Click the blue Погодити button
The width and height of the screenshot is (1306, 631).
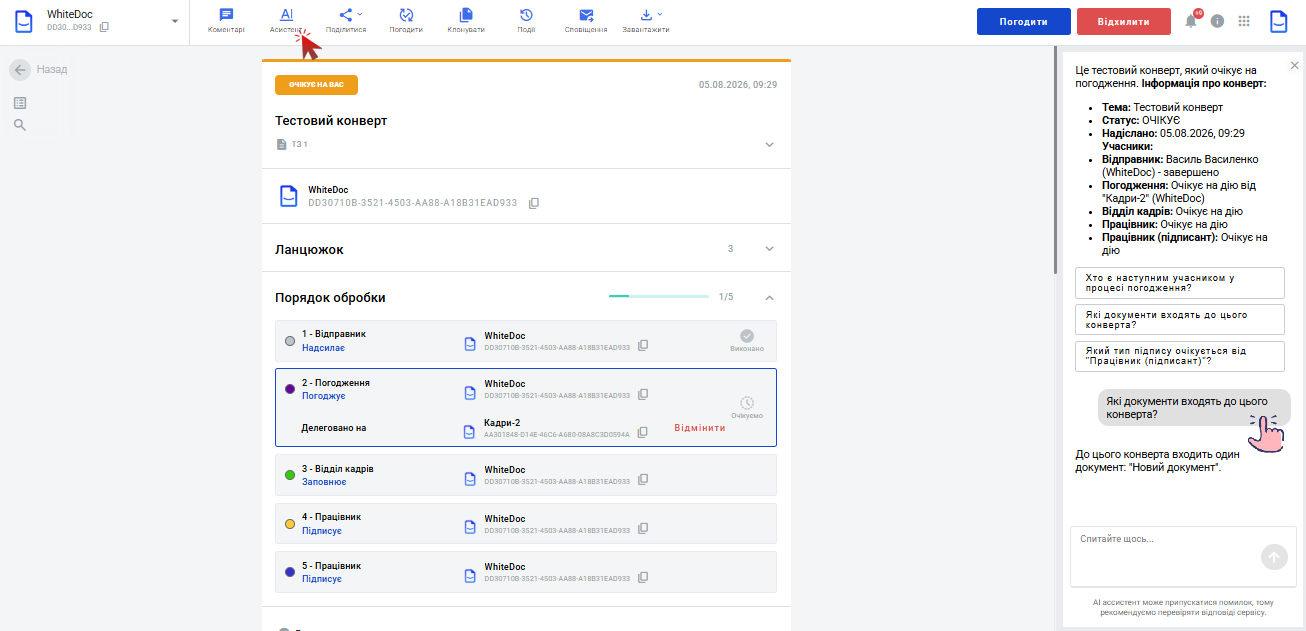click(1023, 22)
